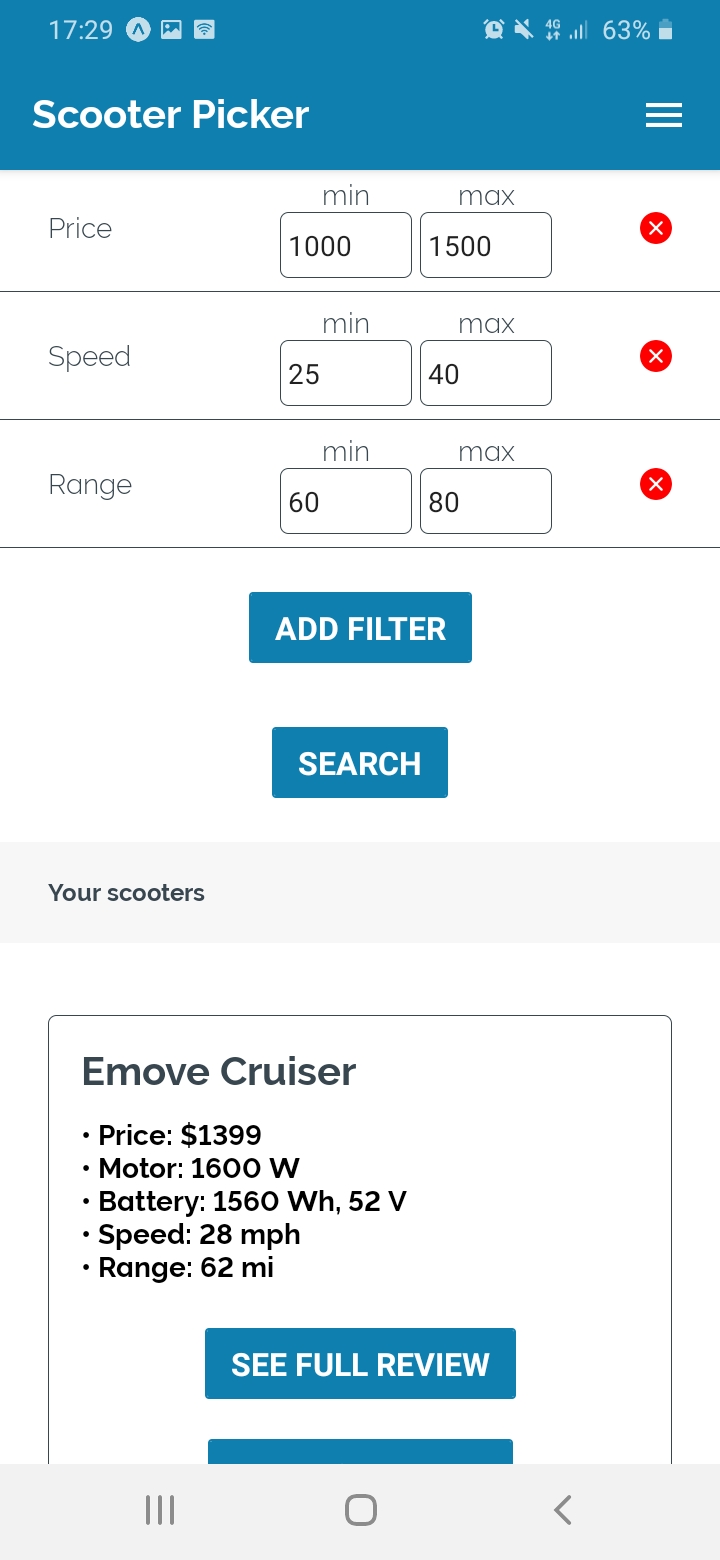Viewport: 720px width, 1560px height.
Task: Tap the Range min input field
Action: (345, 501)
